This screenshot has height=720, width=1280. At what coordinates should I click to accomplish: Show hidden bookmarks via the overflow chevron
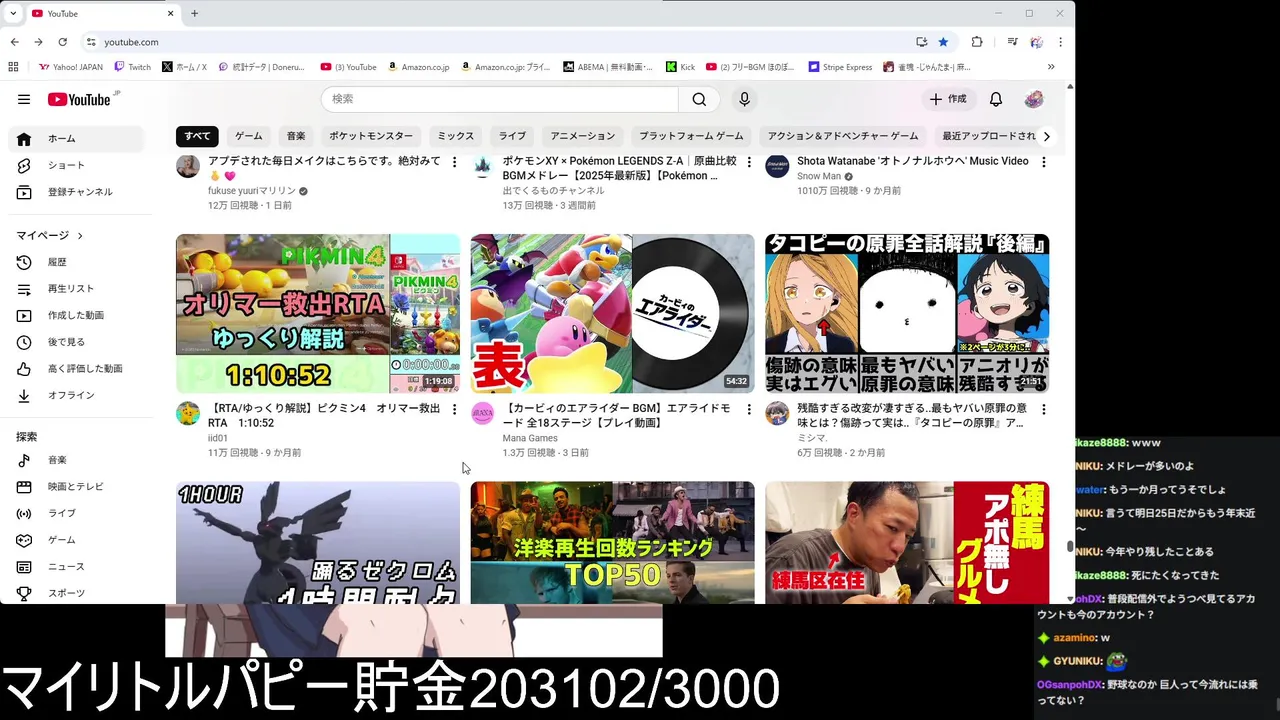[x=1051, y=67]
